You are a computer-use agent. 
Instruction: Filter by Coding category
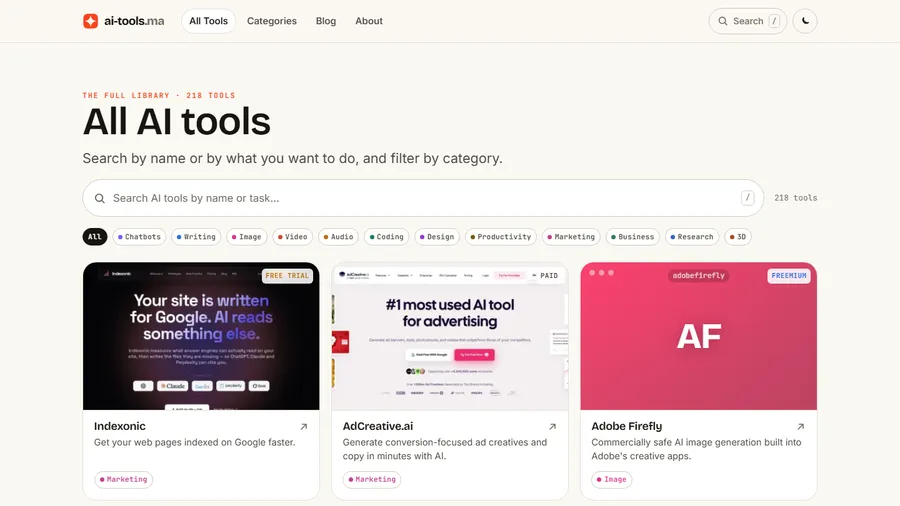[x=387, y=237]
